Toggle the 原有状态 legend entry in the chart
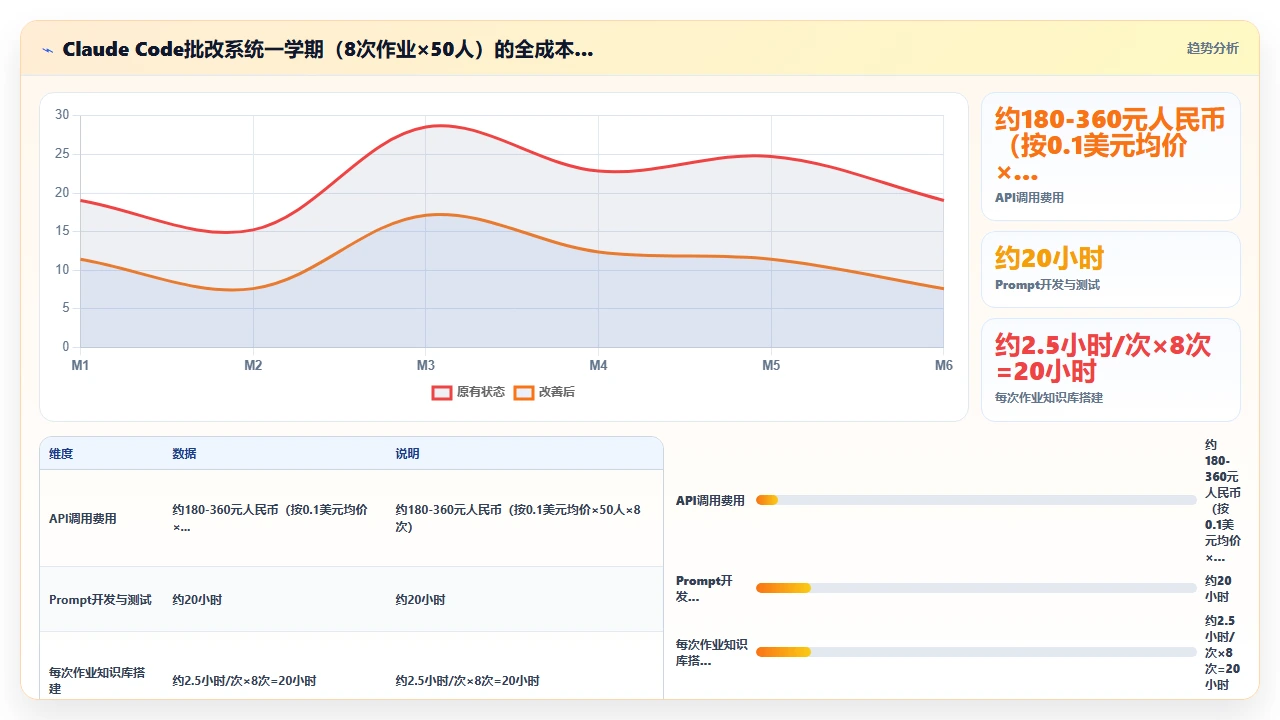Screen dimensions: 1280x720 coord(468,392)
